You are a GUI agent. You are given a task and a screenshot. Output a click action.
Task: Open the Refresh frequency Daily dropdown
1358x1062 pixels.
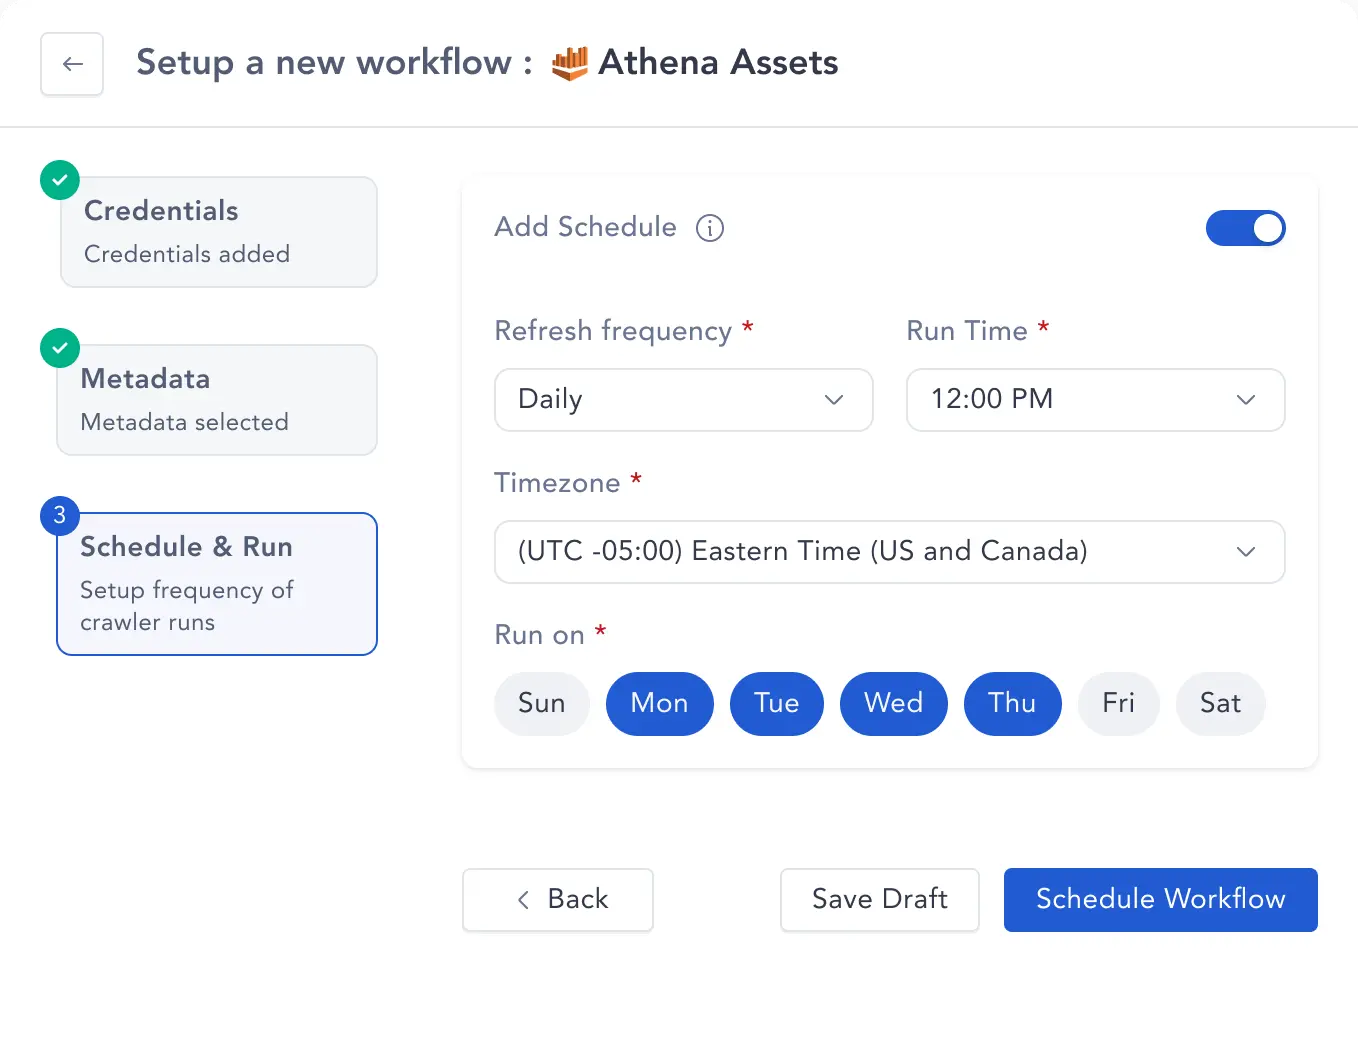[x=684, y=400]
